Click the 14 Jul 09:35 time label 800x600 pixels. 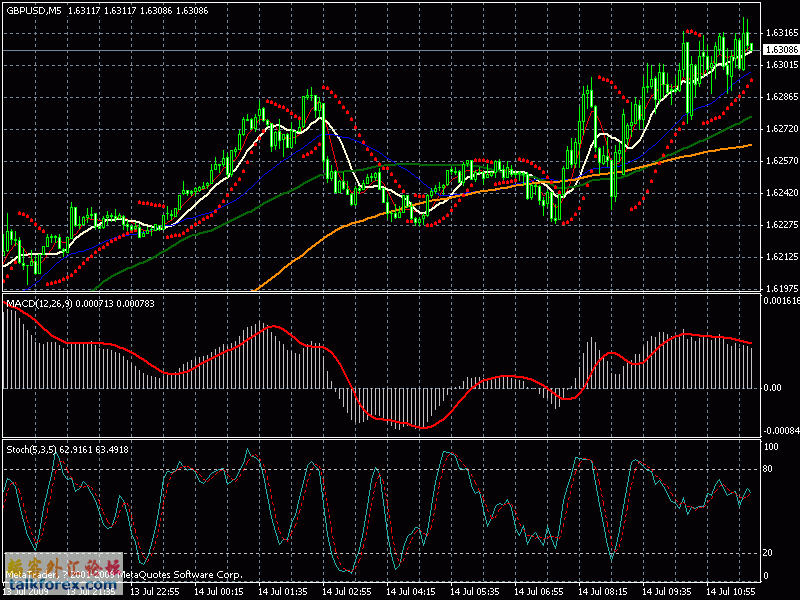click(x=667, y=592)
